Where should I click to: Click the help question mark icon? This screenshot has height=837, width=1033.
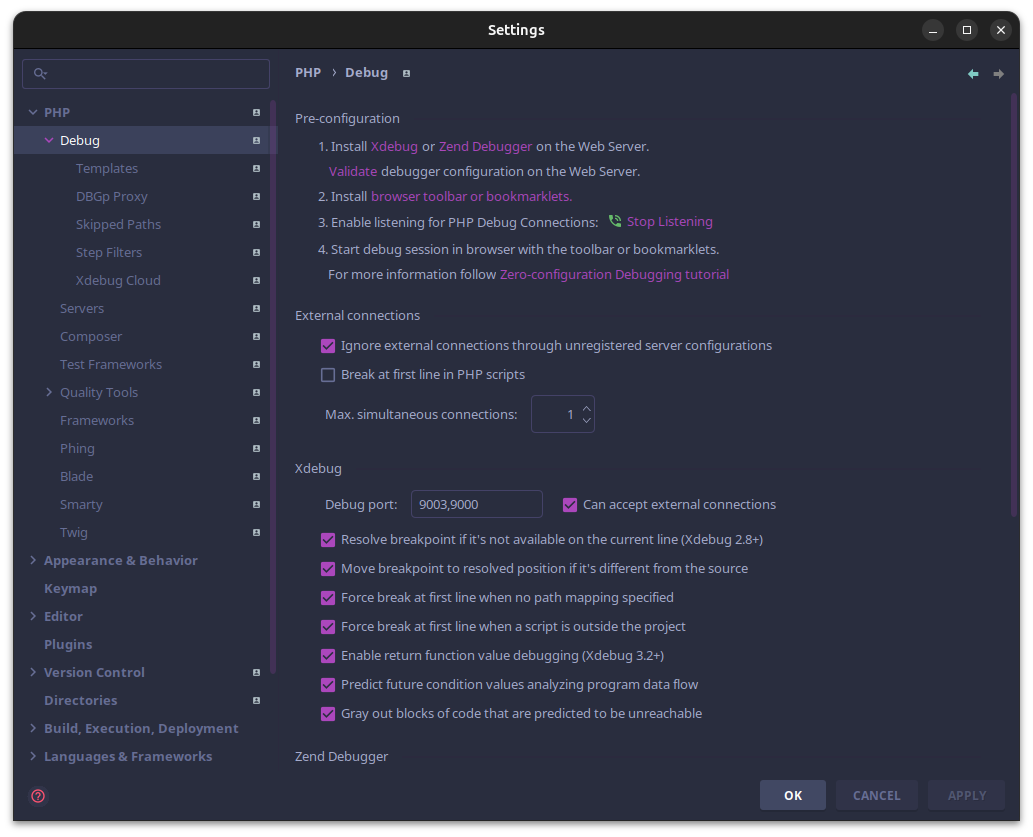coord(38,796)
